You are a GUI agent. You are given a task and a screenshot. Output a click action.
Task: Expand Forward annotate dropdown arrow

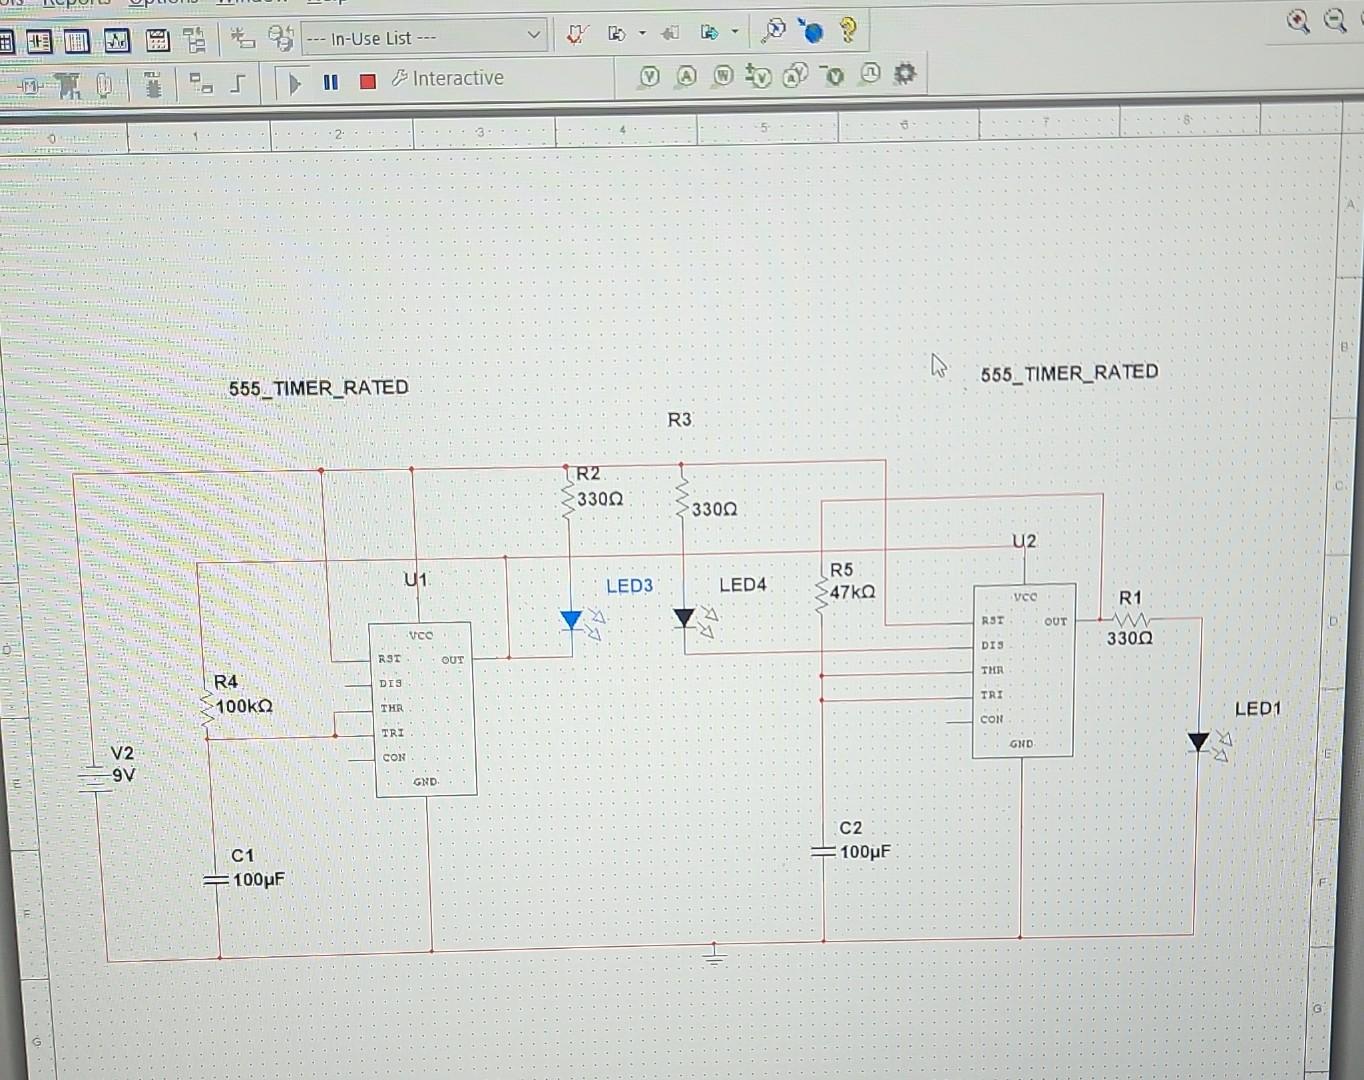(x=735, y=31)
